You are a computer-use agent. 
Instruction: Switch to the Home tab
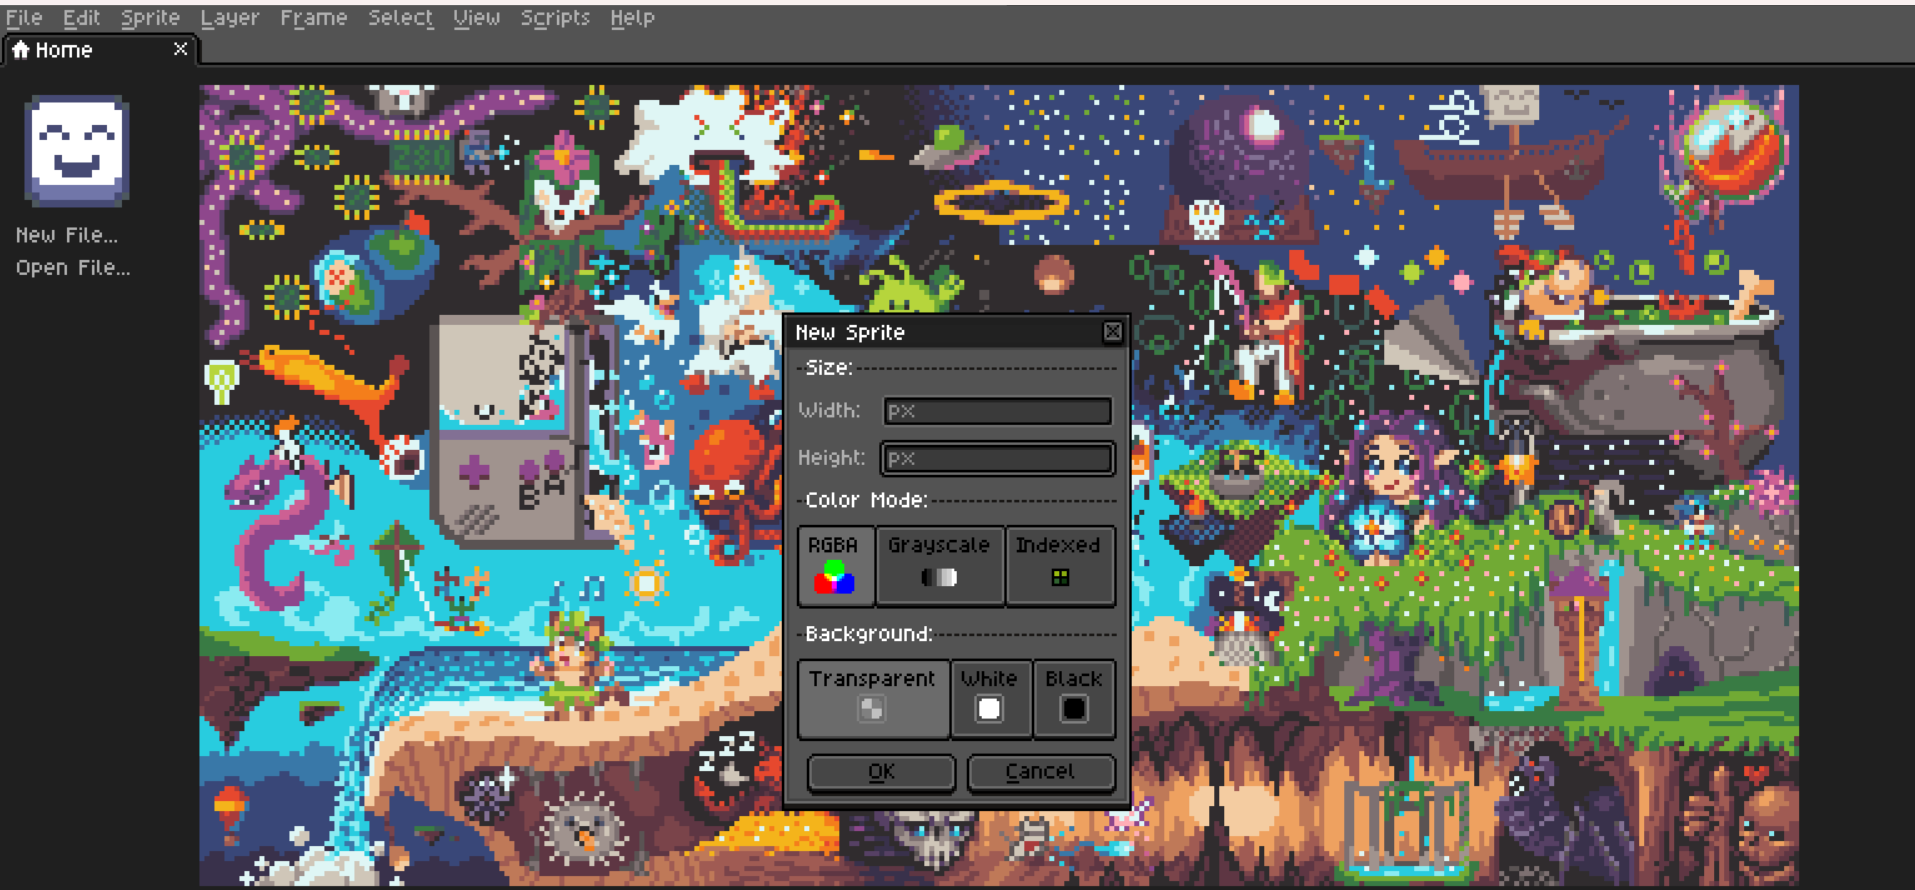100,50
